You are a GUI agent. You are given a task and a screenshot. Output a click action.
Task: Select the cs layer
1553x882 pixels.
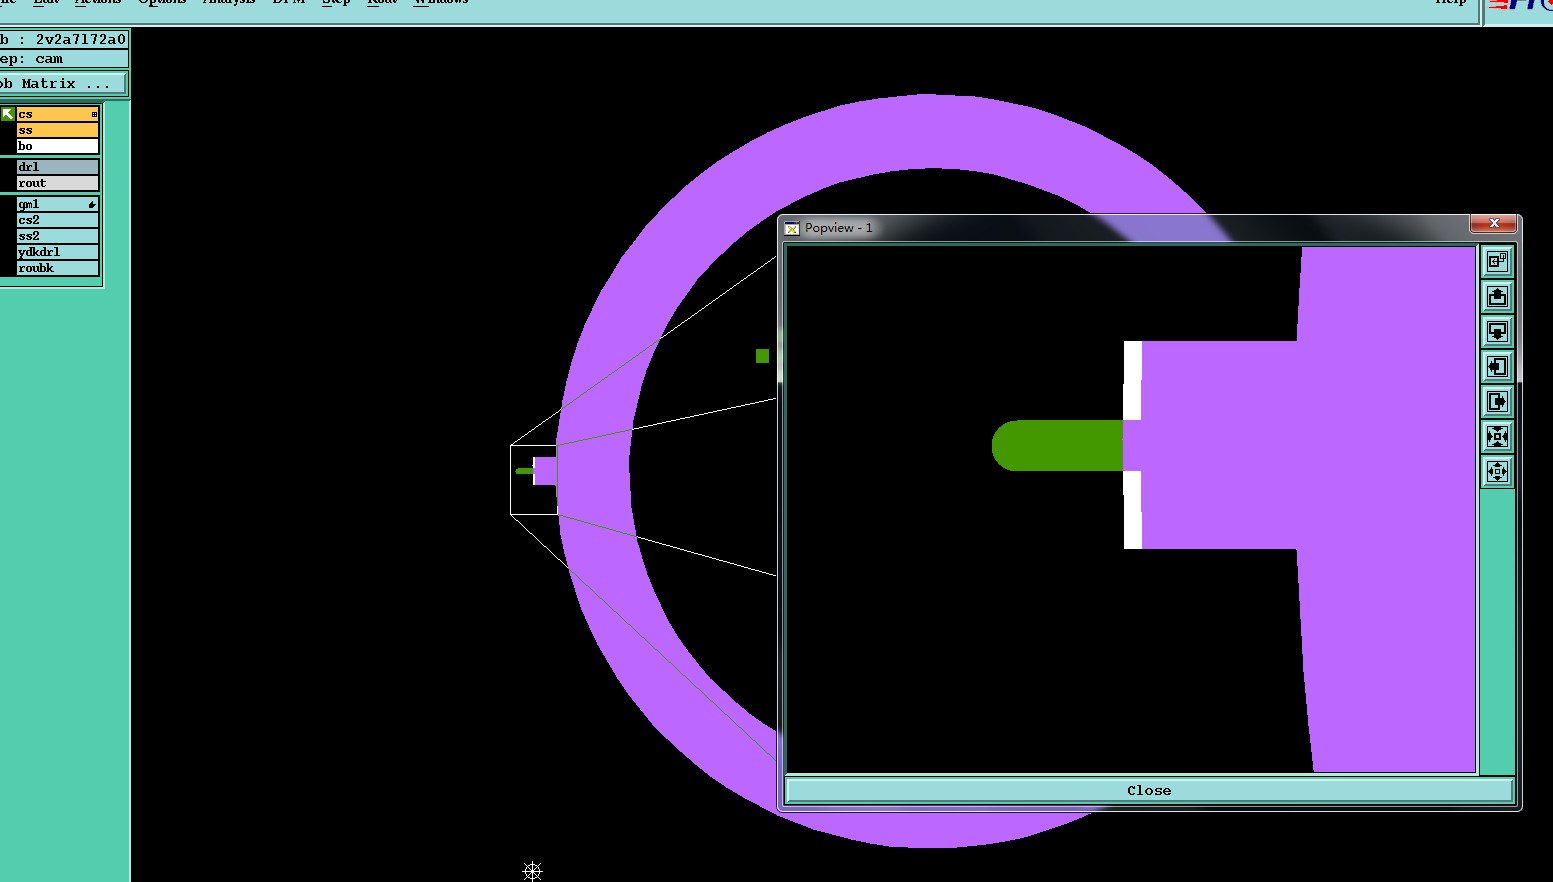[57, 114]
